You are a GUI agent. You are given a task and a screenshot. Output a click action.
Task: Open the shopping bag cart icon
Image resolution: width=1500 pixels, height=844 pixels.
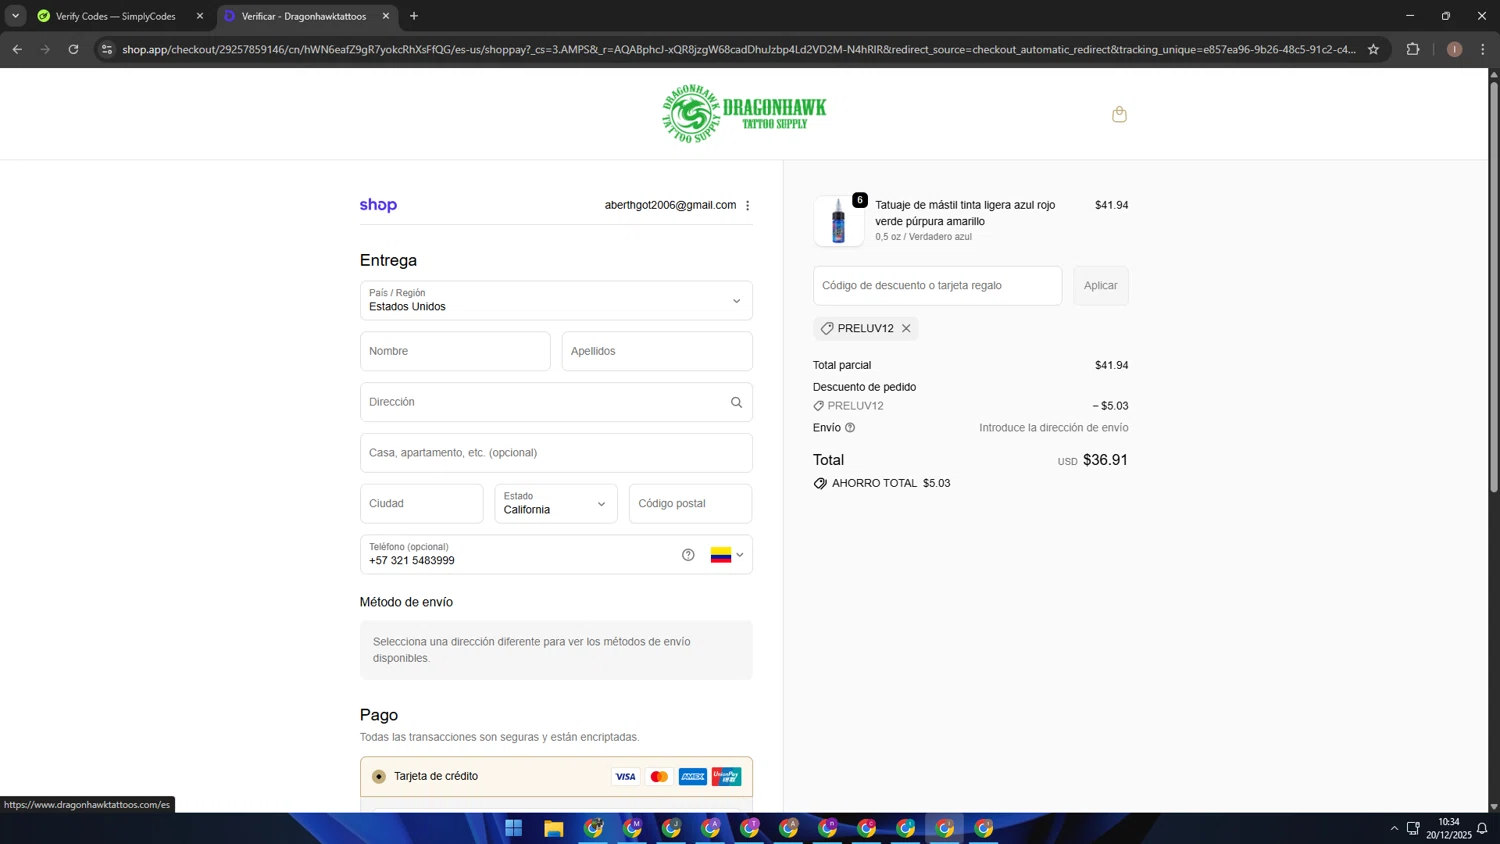1119,114
